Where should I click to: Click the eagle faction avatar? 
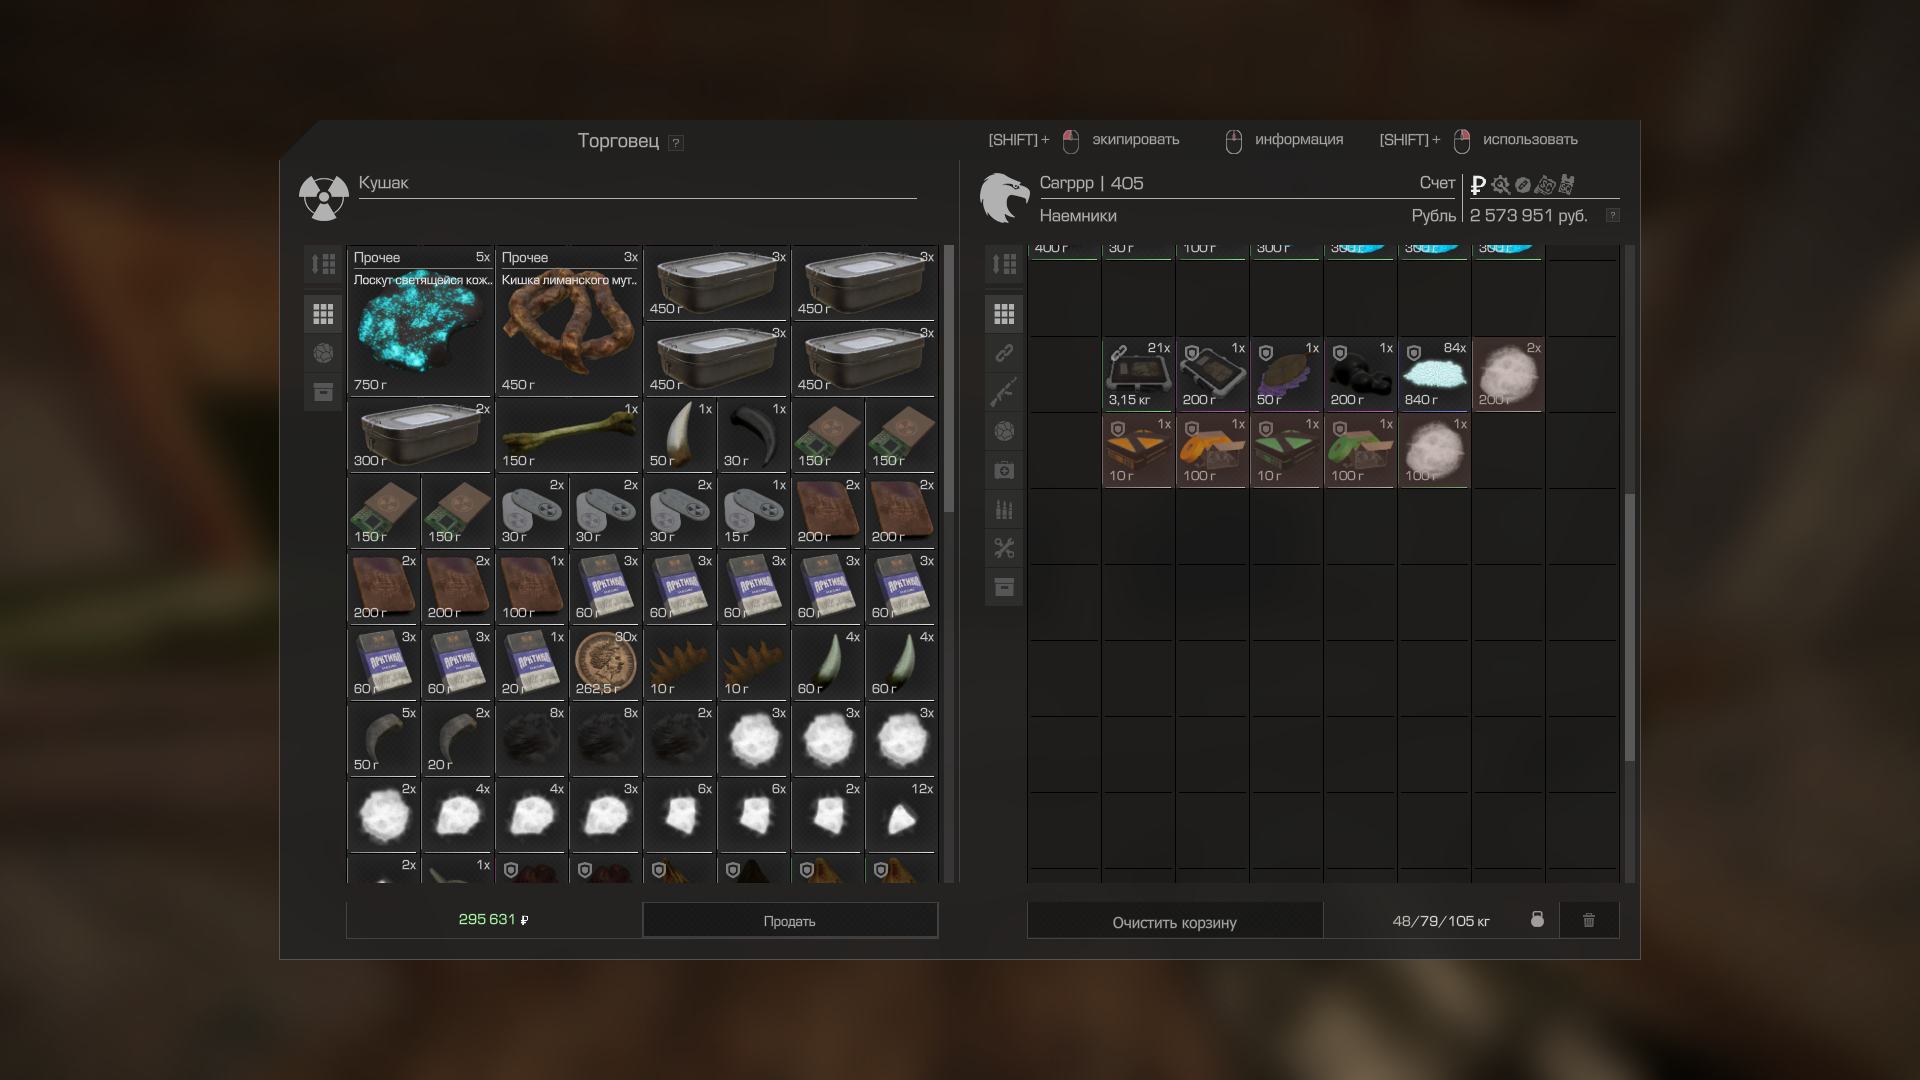click(1004, 197)
